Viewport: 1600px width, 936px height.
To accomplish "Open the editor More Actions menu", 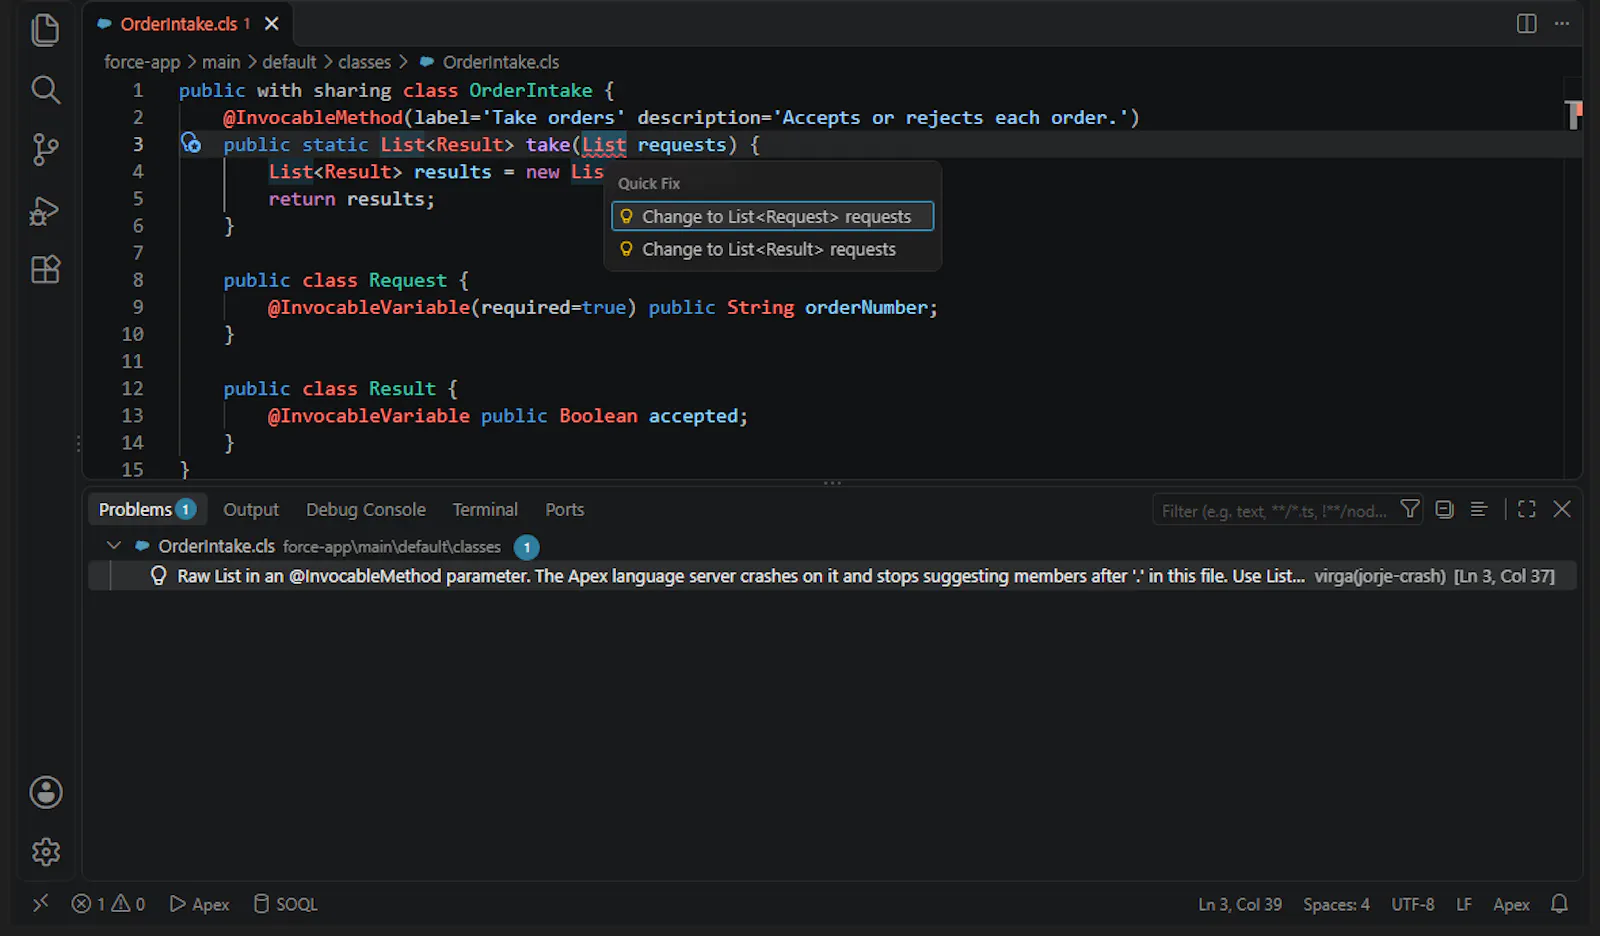I will pos(1562,24).
